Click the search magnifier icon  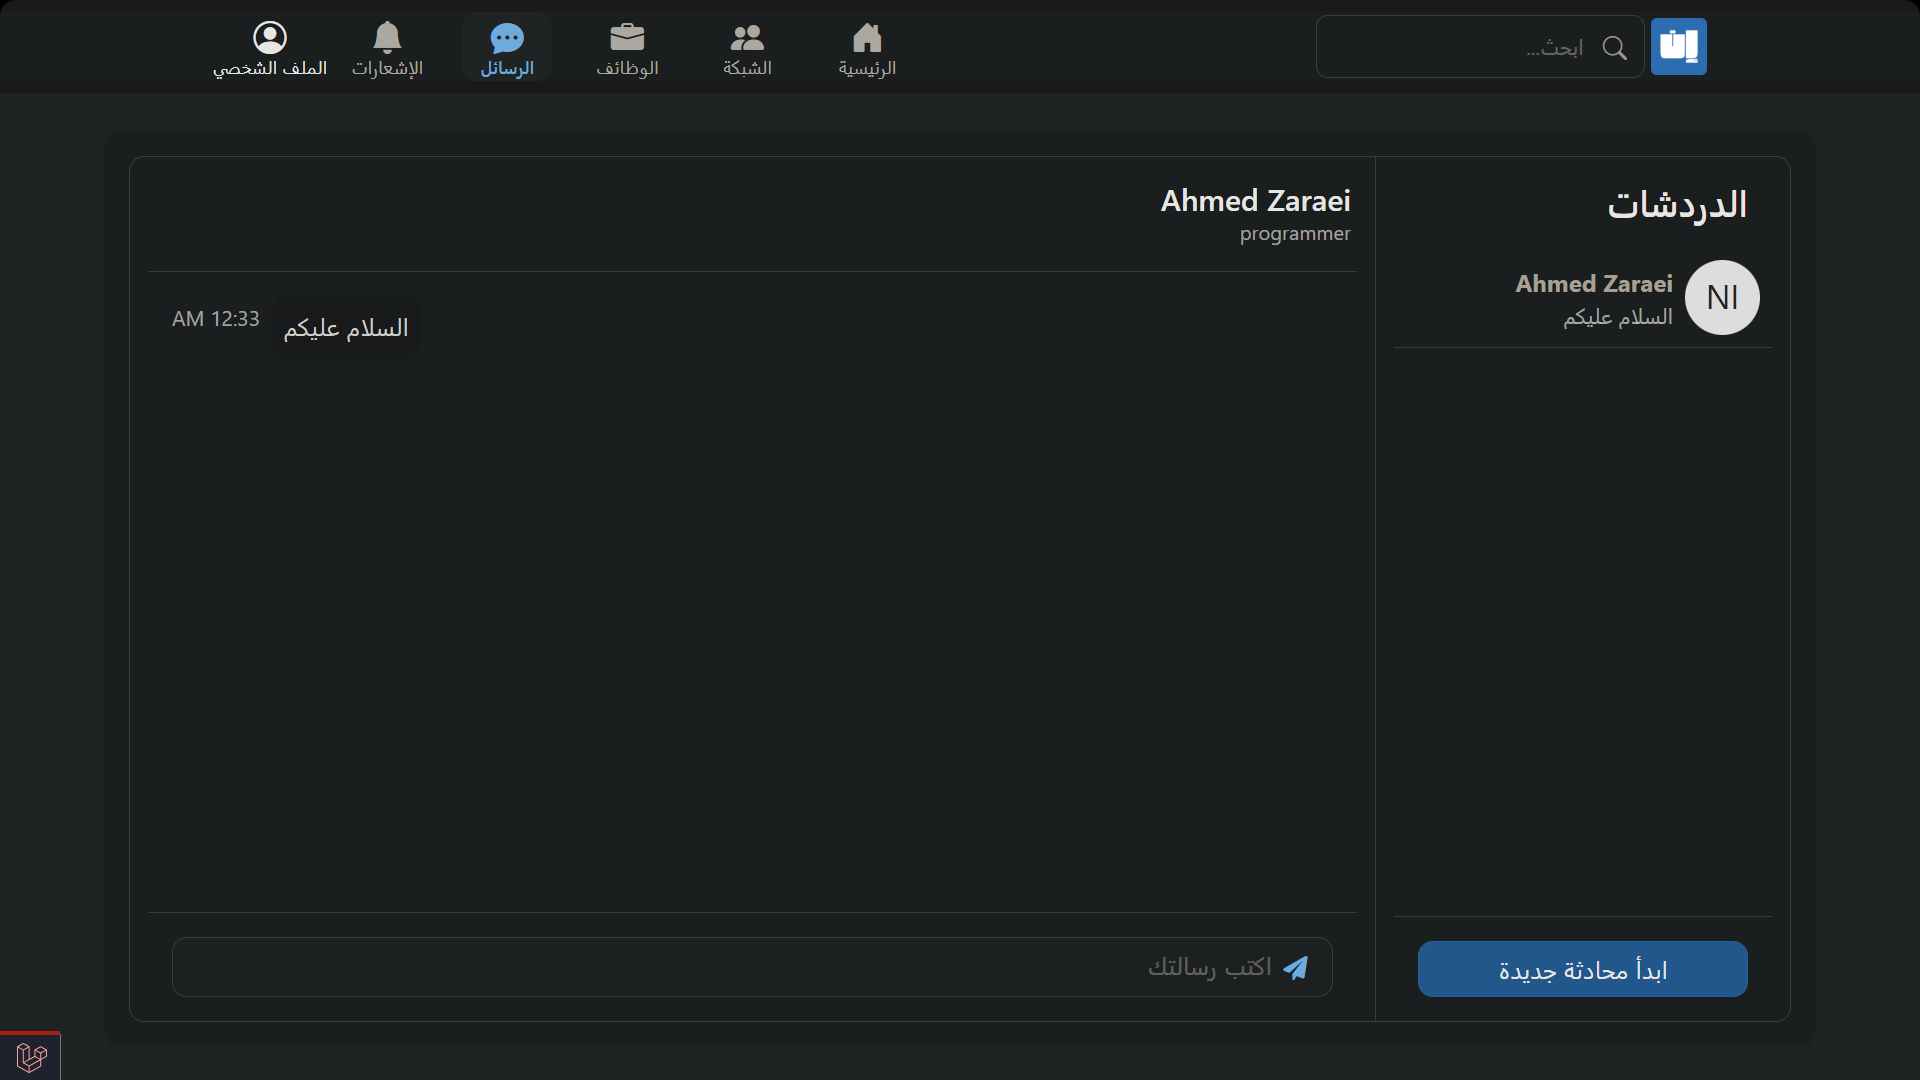point(1614,47)
